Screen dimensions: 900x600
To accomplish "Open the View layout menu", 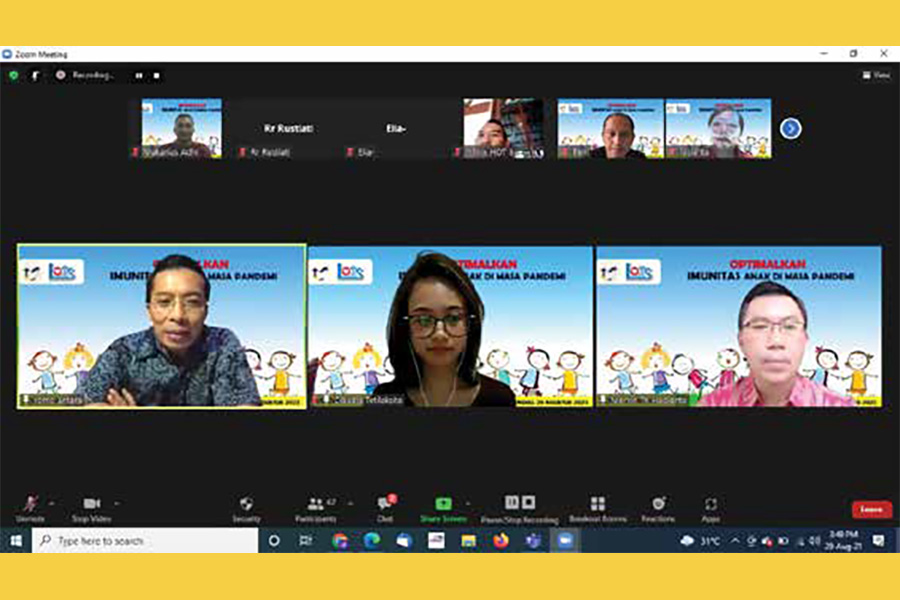I will [x=876, y=75].
